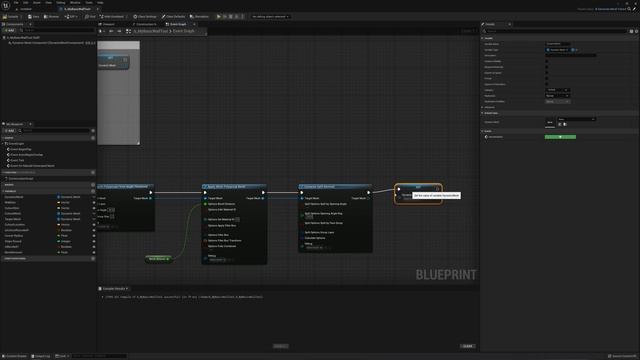Add a new macro via Macros plus icon
The height and width of the screenshot is (360, 640).
93,185
